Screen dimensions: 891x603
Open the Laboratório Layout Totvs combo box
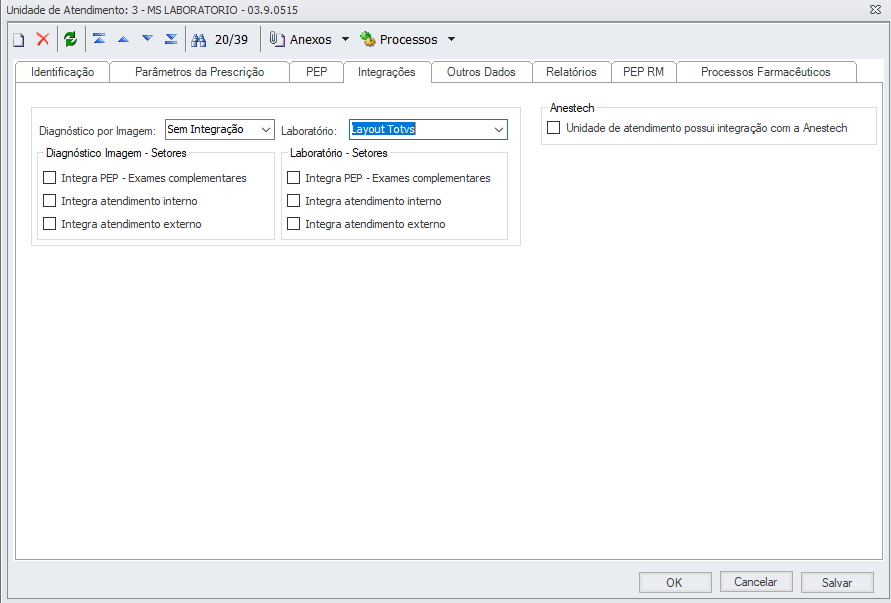click(x=428, y=130)
